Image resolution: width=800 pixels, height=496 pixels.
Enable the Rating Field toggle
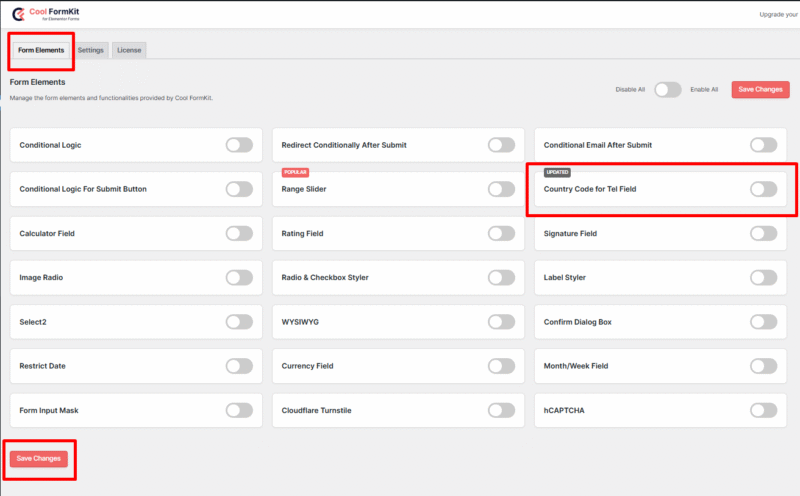[x=501, y=234]
